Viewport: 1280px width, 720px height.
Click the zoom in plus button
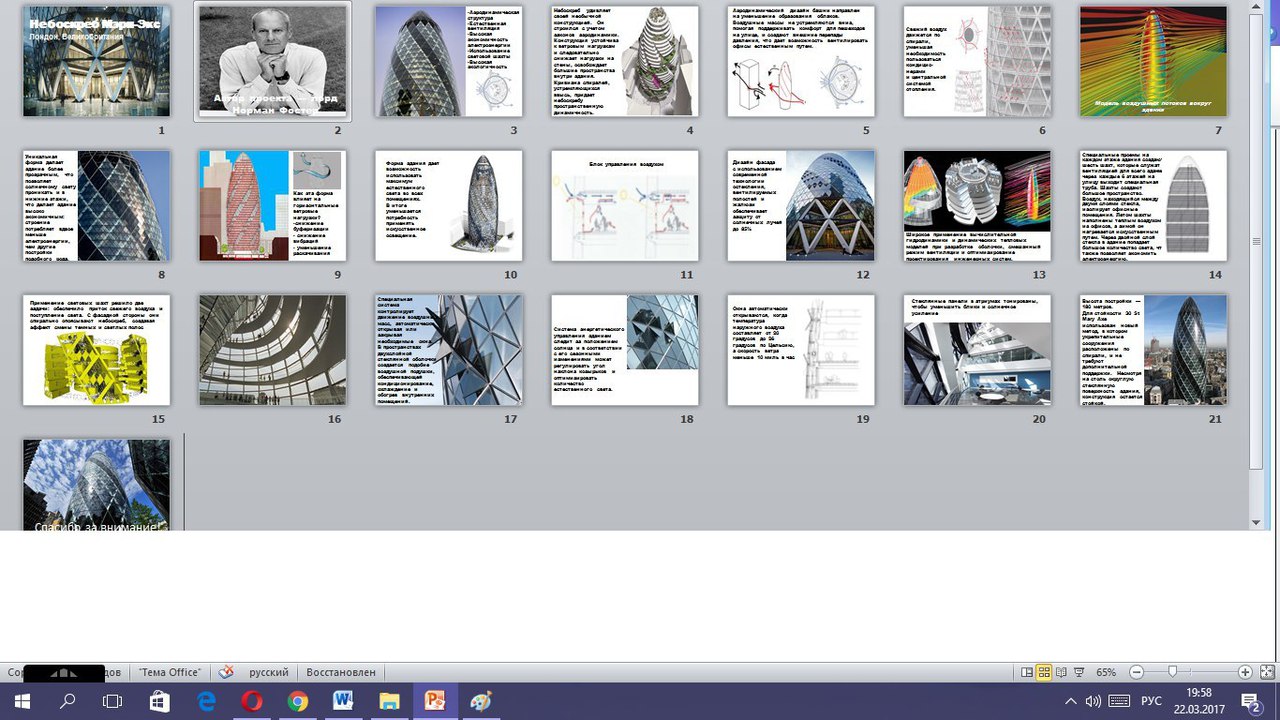click(x=1245, y=673)
